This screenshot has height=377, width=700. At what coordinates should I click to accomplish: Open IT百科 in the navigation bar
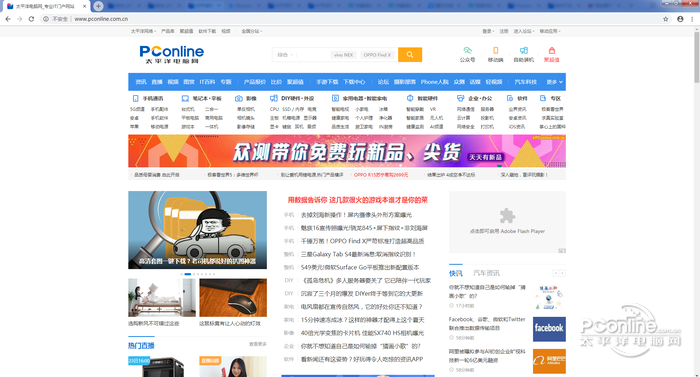tap(207, 82)
